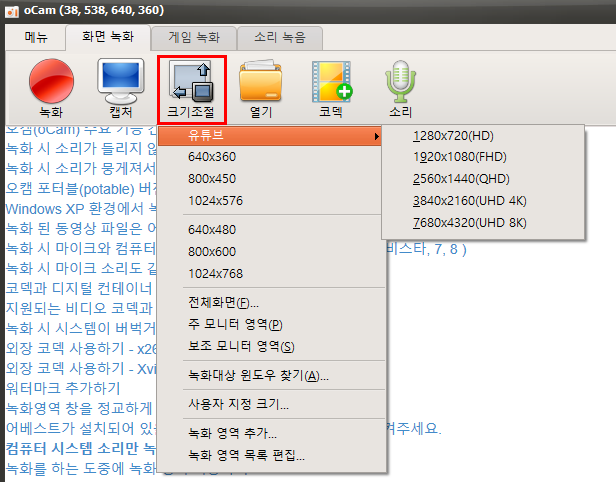
Task: Open the 열기 folder icon
Action: click(x=261, y=88)
